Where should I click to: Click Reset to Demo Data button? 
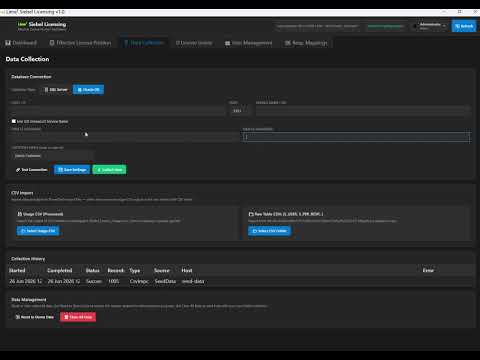[34, 317]
